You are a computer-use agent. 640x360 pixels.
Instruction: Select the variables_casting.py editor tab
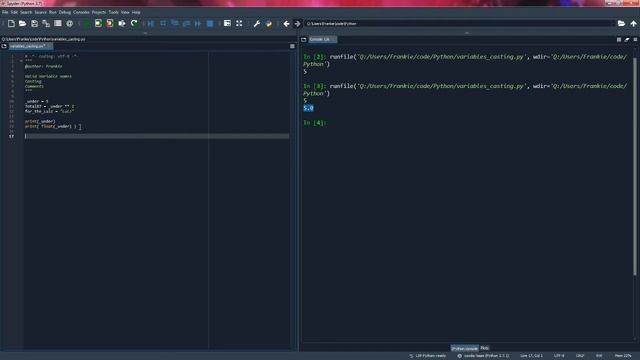tap(30, 46)
